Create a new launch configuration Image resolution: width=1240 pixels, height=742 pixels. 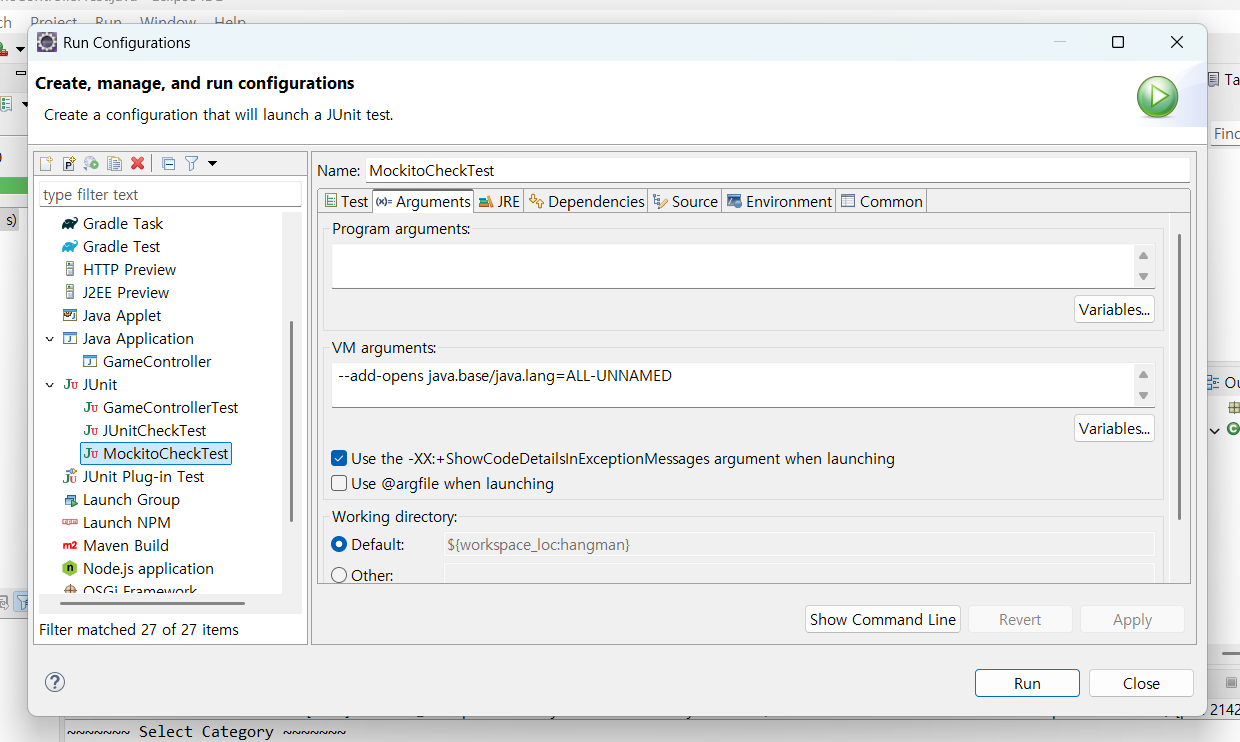tap(46, 163)
